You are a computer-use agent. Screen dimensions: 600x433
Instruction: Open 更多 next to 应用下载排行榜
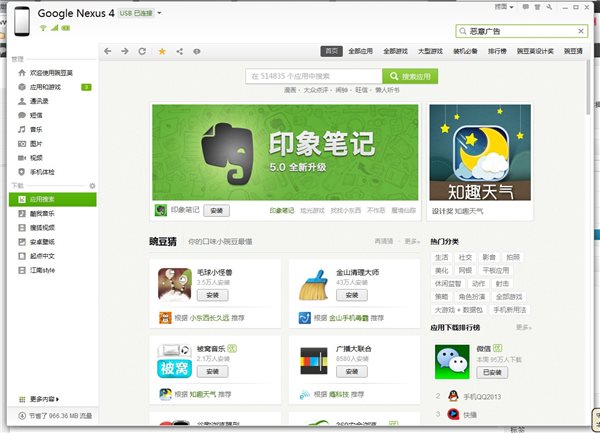(523, 327)
